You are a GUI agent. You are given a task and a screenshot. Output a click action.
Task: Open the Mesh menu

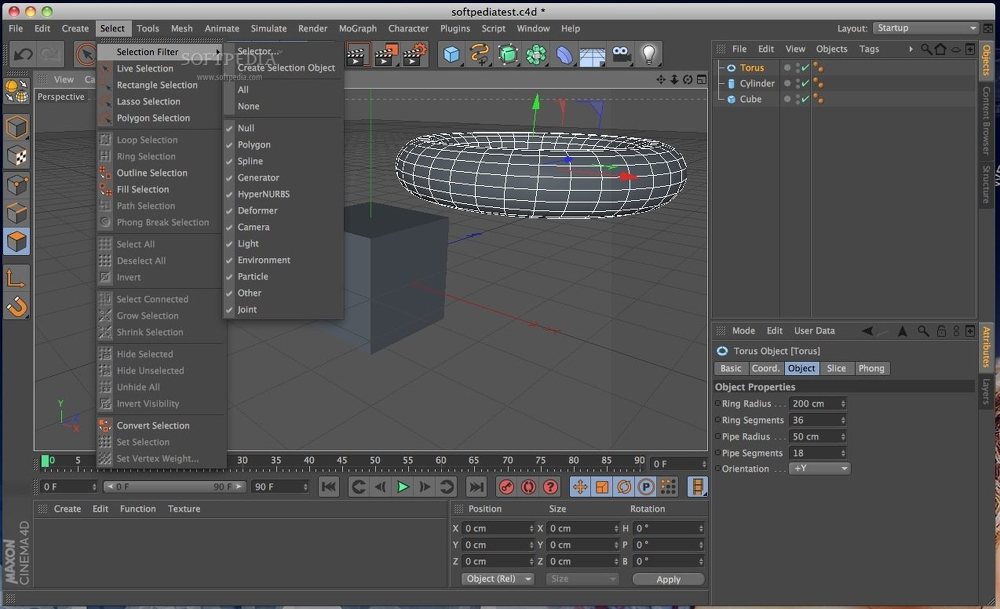(x=182, y=28)
